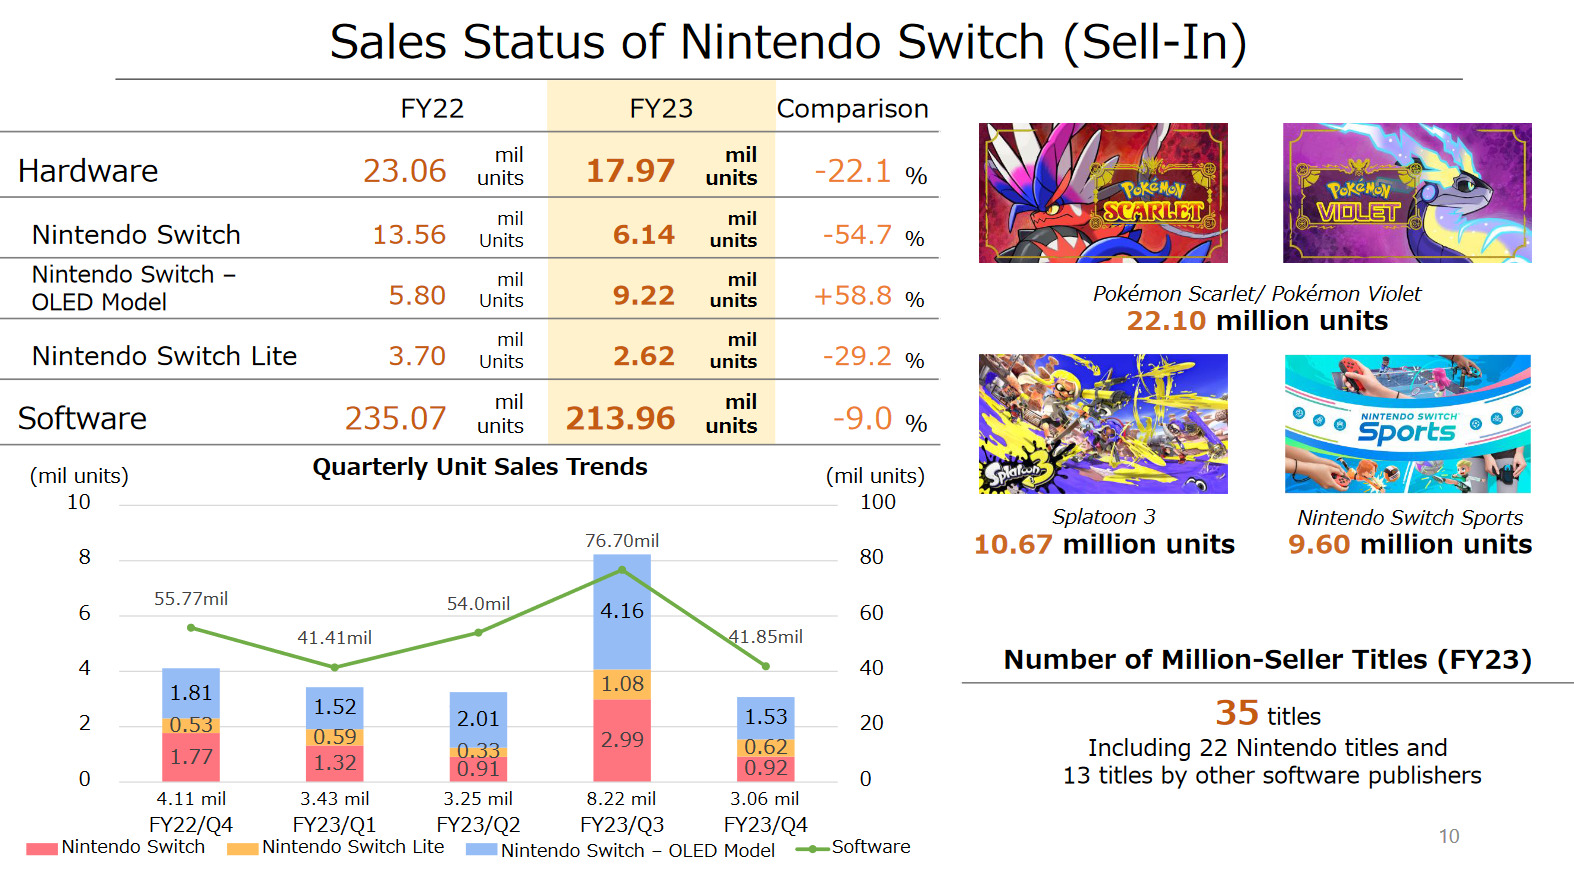Click the orange Switch Lite legend swatch

pos(242,849)
